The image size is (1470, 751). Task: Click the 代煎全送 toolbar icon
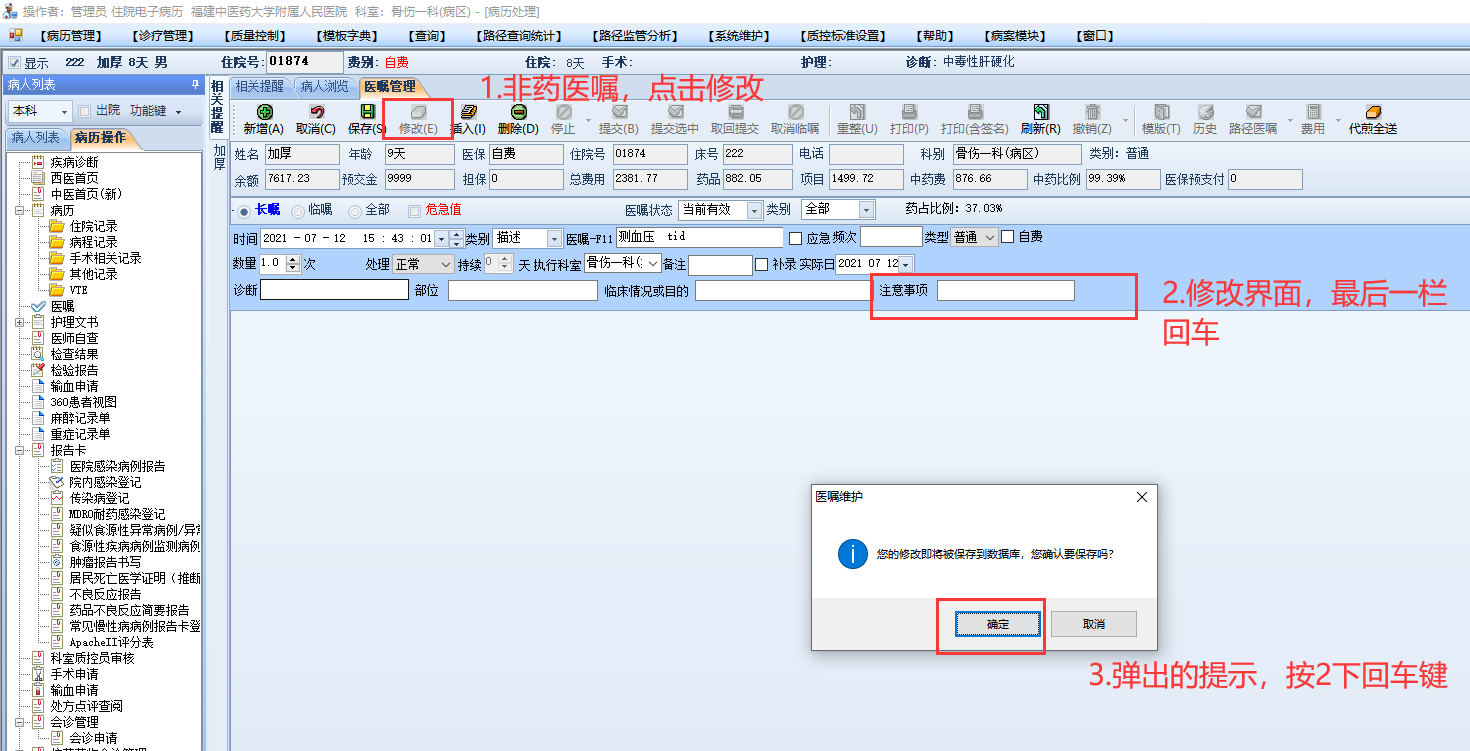(x=1373, y=112)
